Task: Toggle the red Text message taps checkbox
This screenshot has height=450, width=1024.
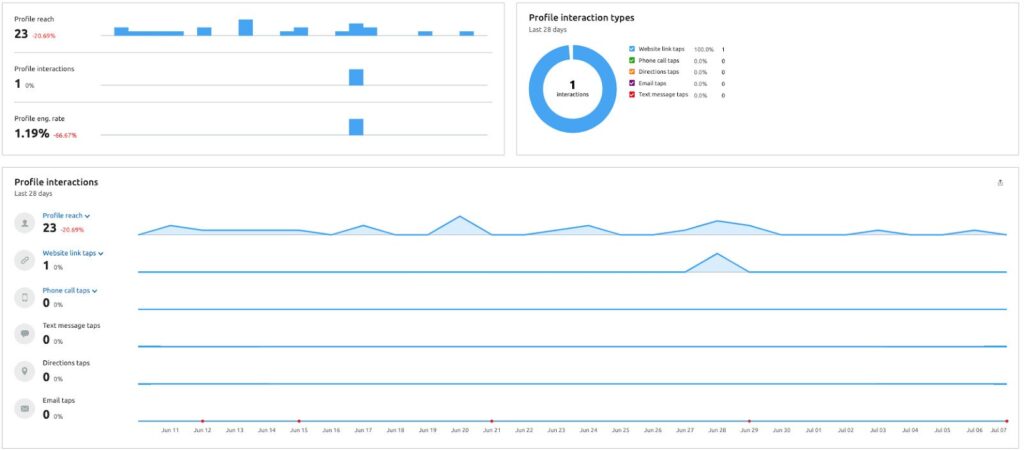Action: tap(632, 95)
